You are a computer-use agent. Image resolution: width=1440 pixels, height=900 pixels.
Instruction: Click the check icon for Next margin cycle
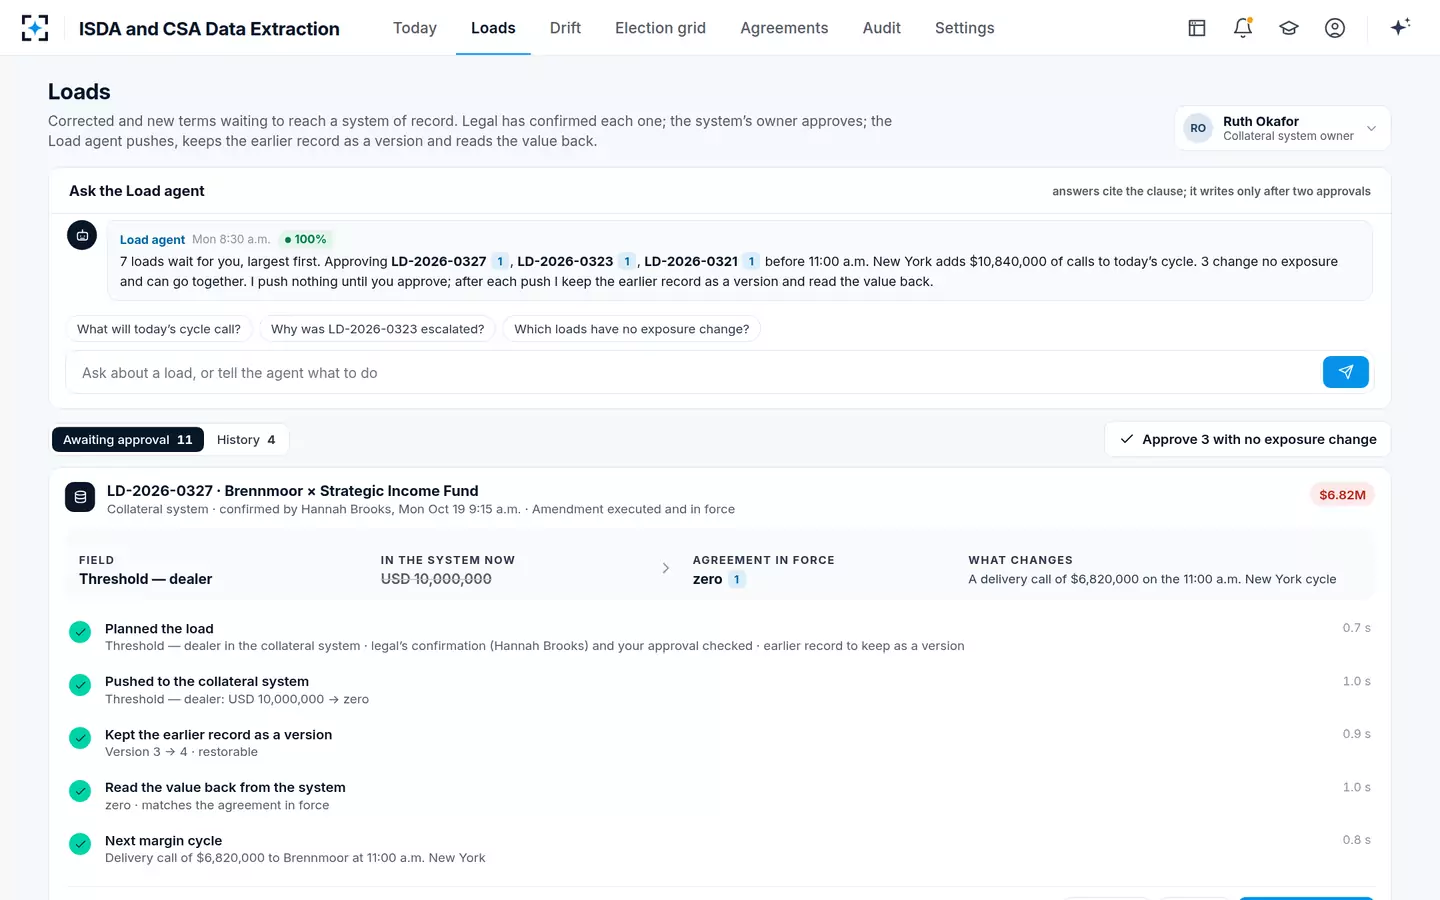(80, 844)
